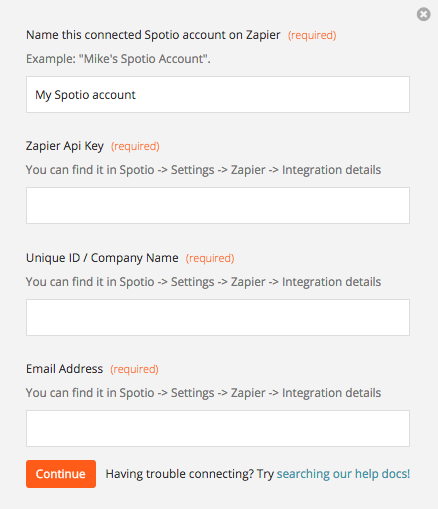Close the Spotio account connection dialog
The image size is (438, 509).
click(x=423, y=14)
